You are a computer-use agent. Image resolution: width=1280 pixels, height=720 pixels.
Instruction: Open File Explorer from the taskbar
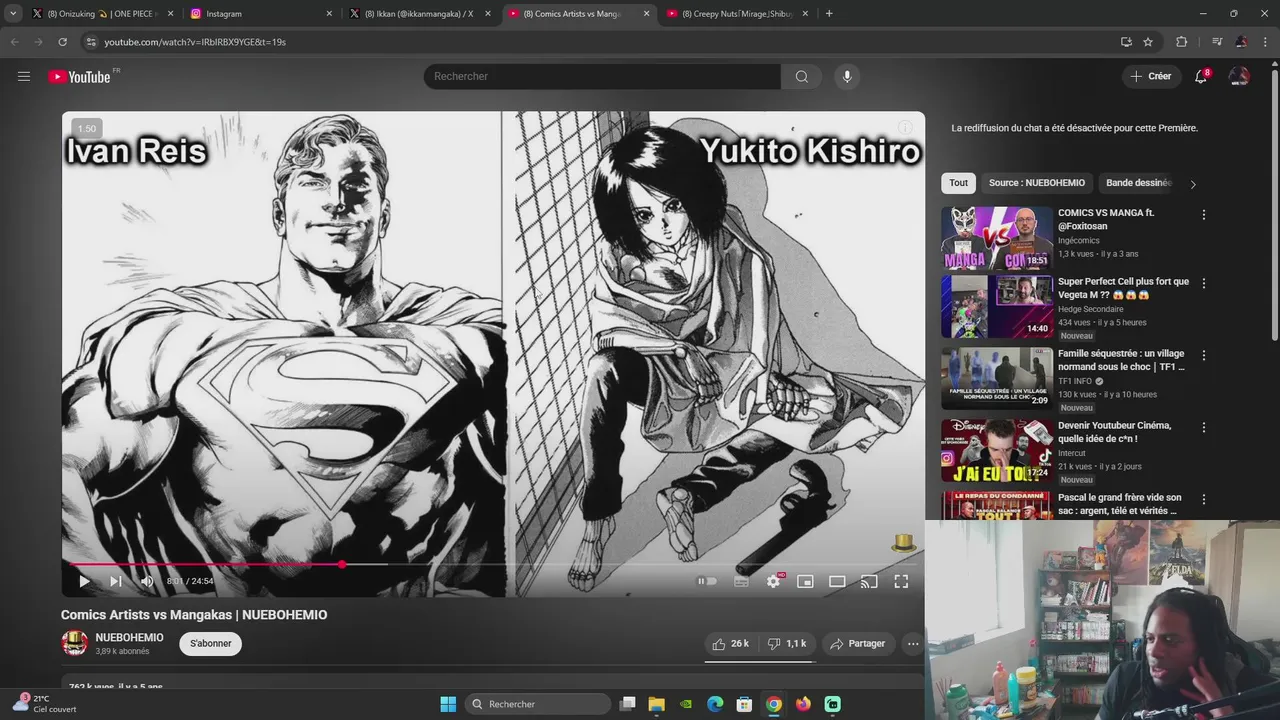tap(656, 704)
